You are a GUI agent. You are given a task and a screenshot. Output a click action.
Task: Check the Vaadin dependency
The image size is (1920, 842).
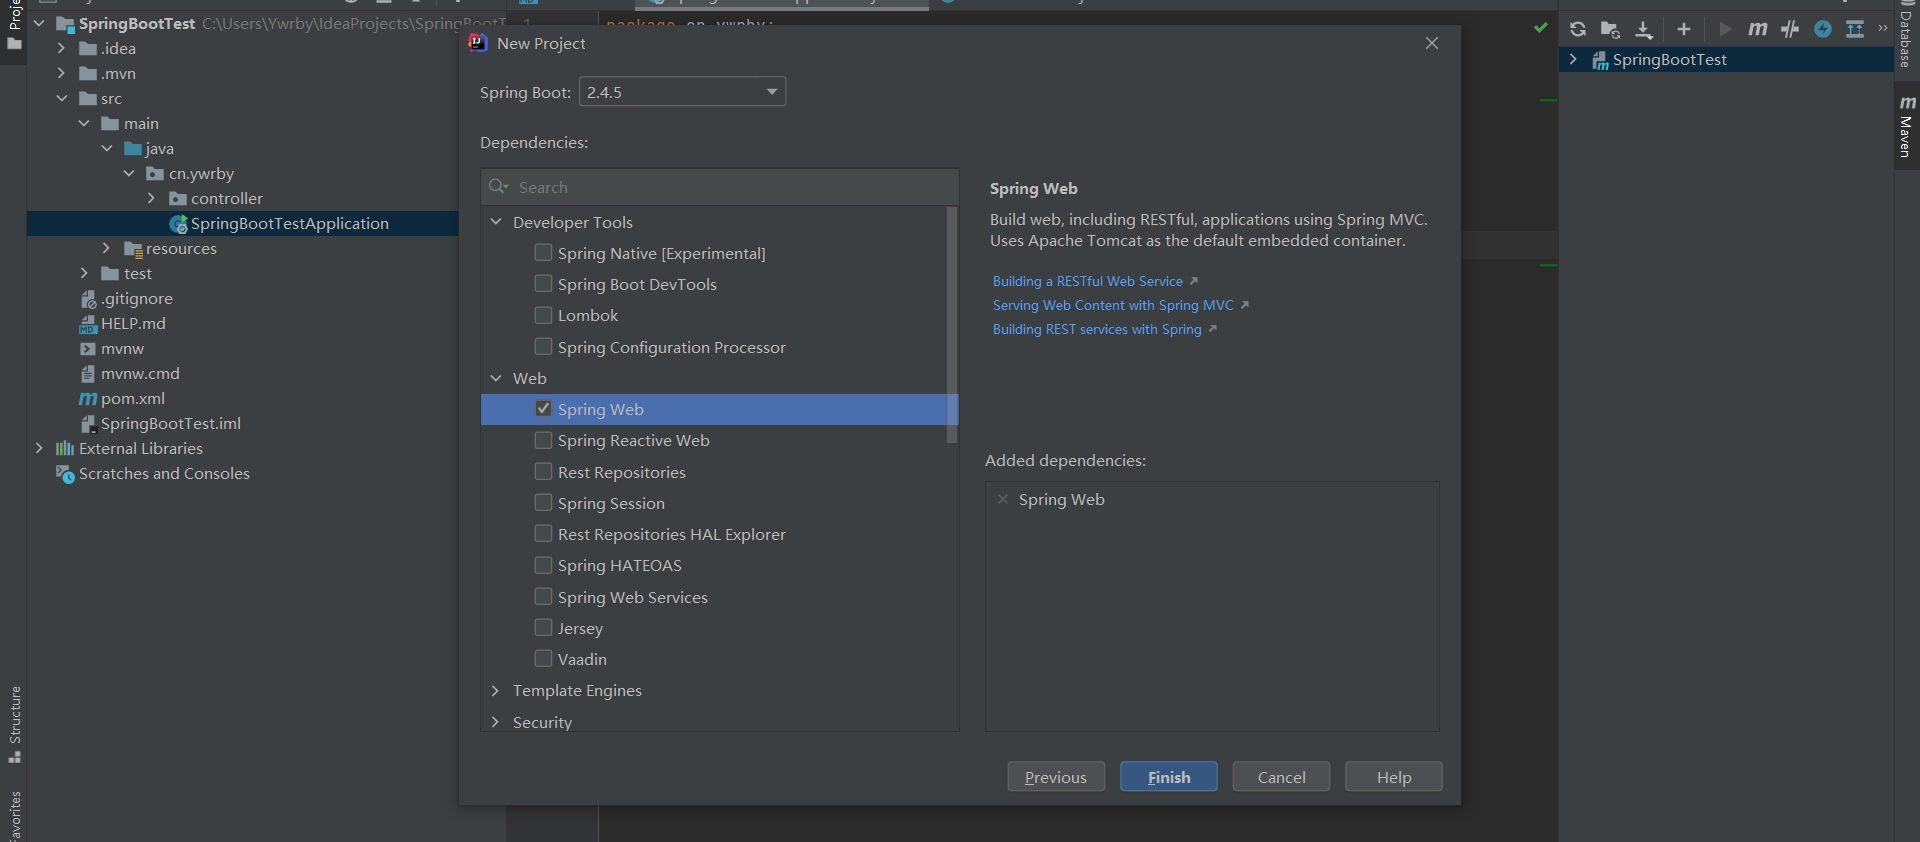click(x=544, y=658)
